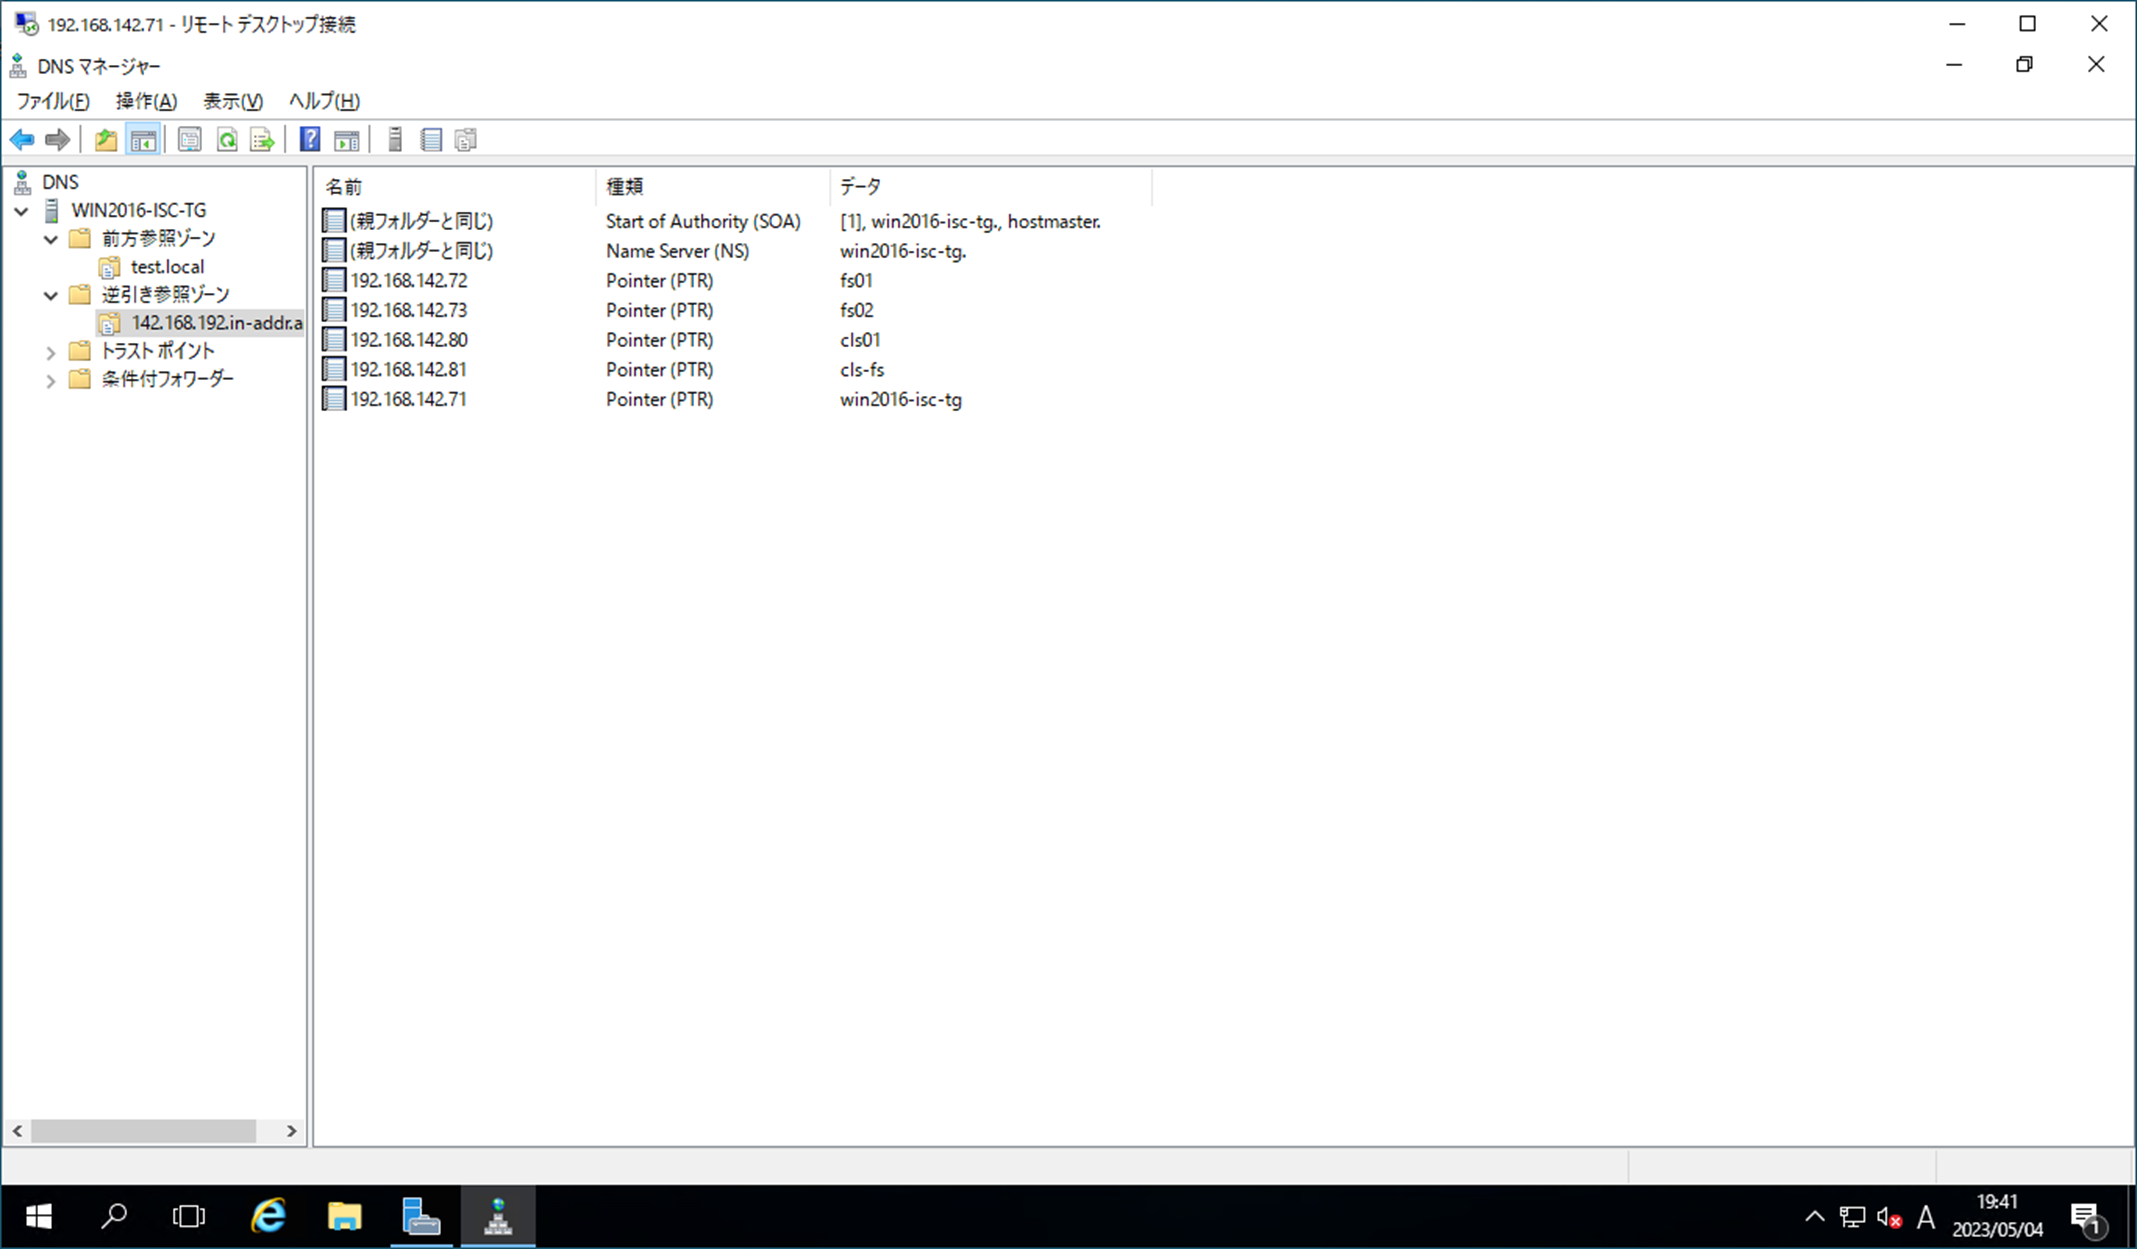
Task: Toggle the Show/Hide console tree button
Action: [143, 140]
